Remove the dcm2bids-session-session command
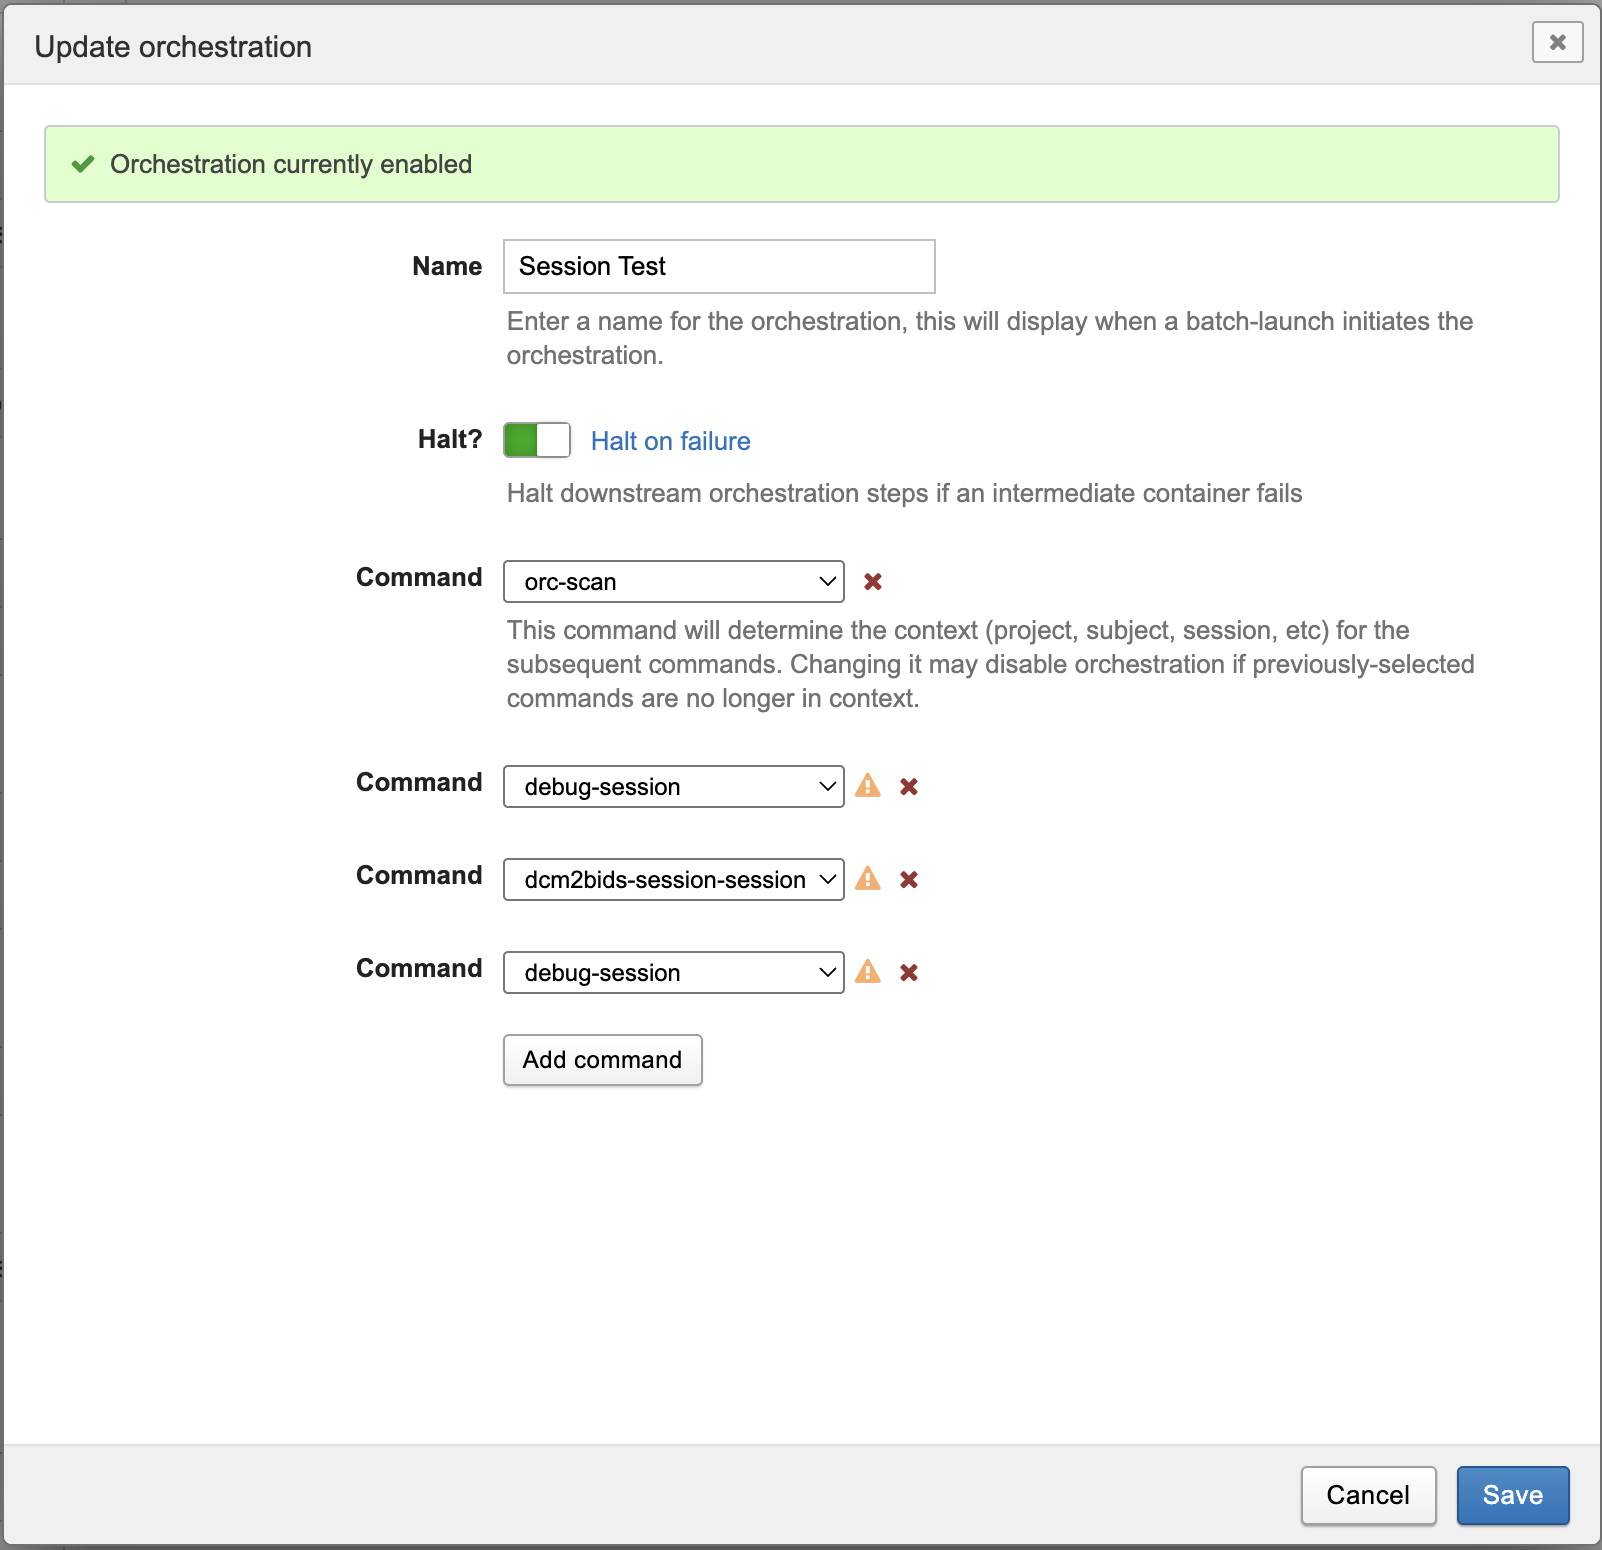Image resolution: width=1602 pixels, height=1550 pixels. point(908,880)
